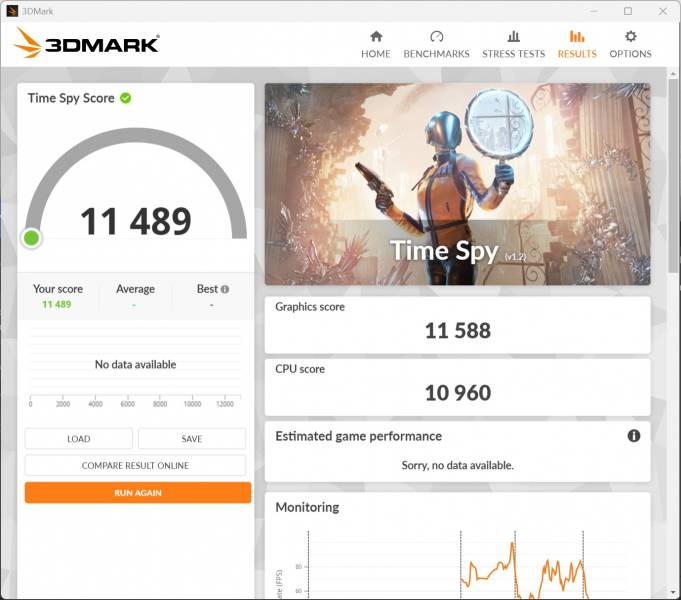This screenshot has width=681, height=600.
Task: Click the 3DMark logo
Action: click(86, 43)
